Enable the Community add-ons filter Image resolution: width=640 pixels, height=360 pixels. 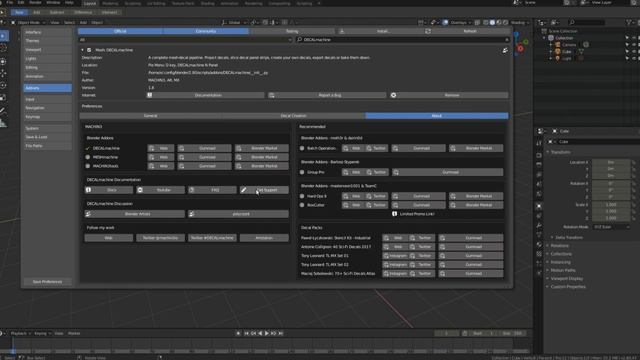[206, 31]
